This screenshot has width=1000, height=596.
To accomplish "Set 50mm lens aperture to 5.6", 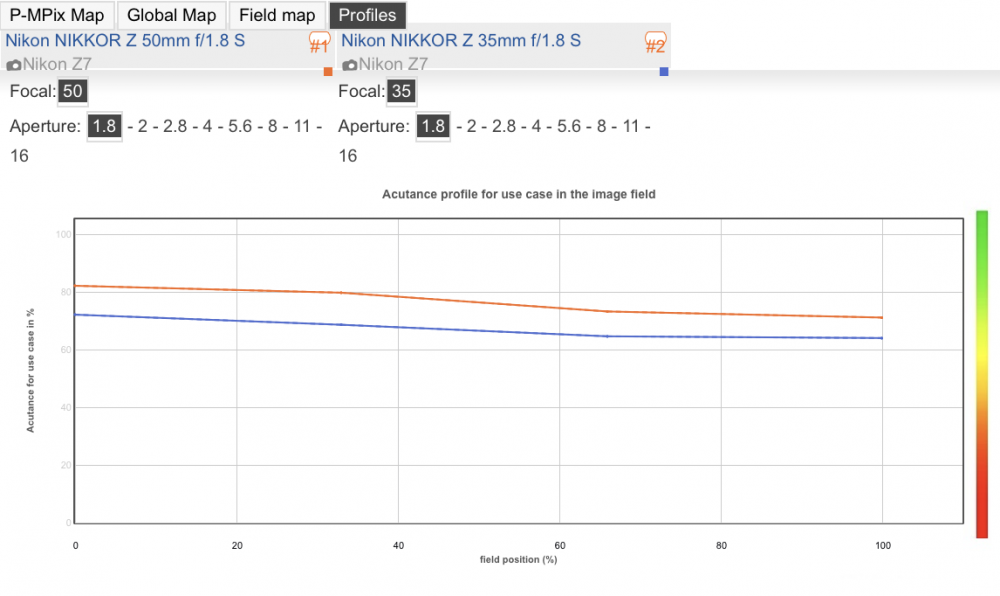I will pyautogui.click(x=240, y=126).
